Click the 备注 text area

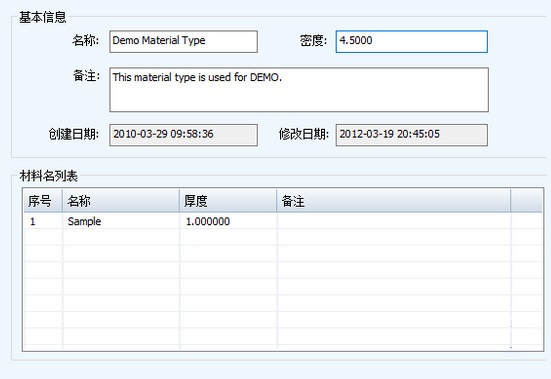(299, 90)
